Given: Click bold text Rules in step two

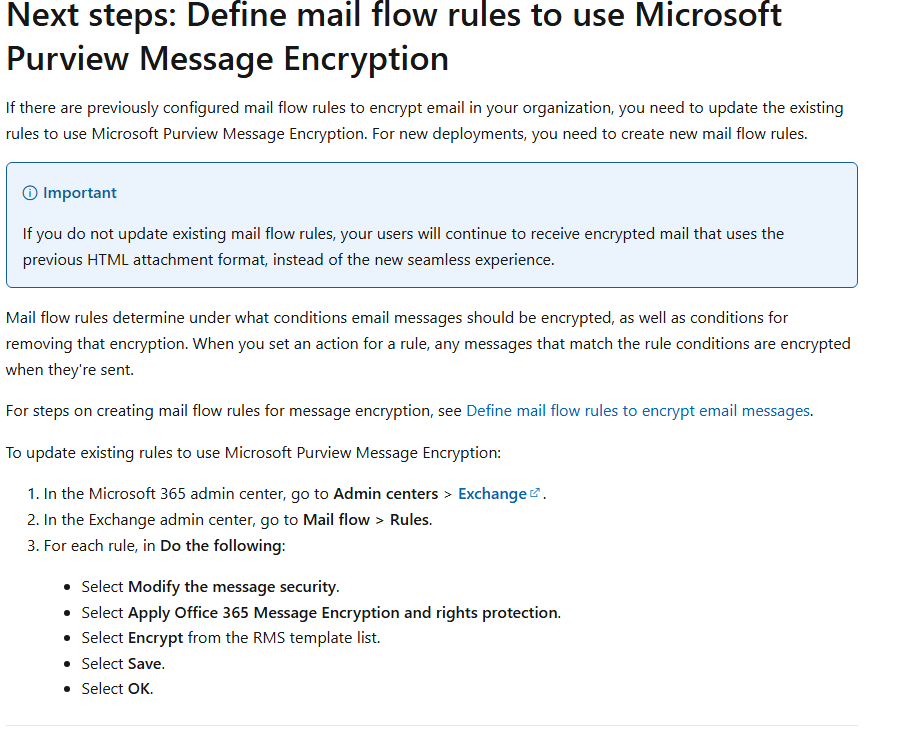Looking at the screenshot, I should point(410,520).
